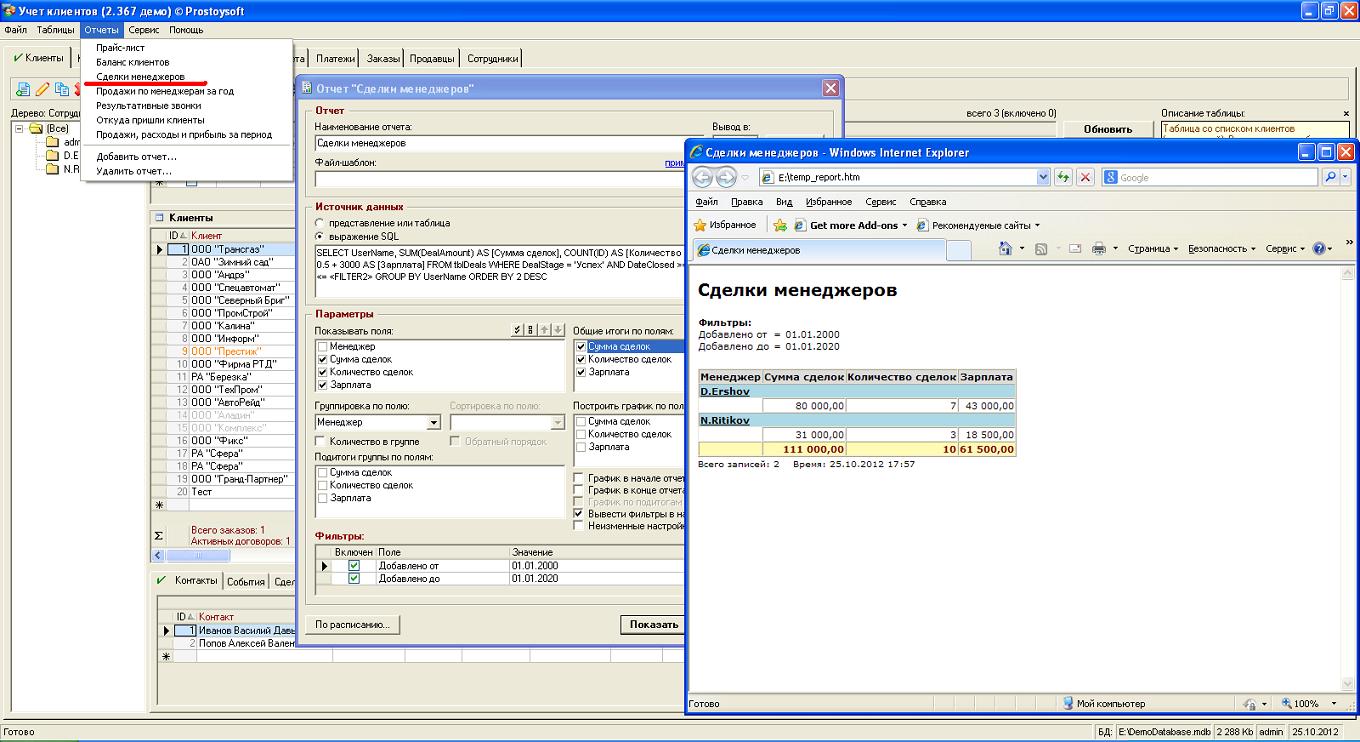Click the Internet Explorer forward arrow
The height and width of the screenshot is (742, 1360).
pyautogui.click(x=726, y=177)
